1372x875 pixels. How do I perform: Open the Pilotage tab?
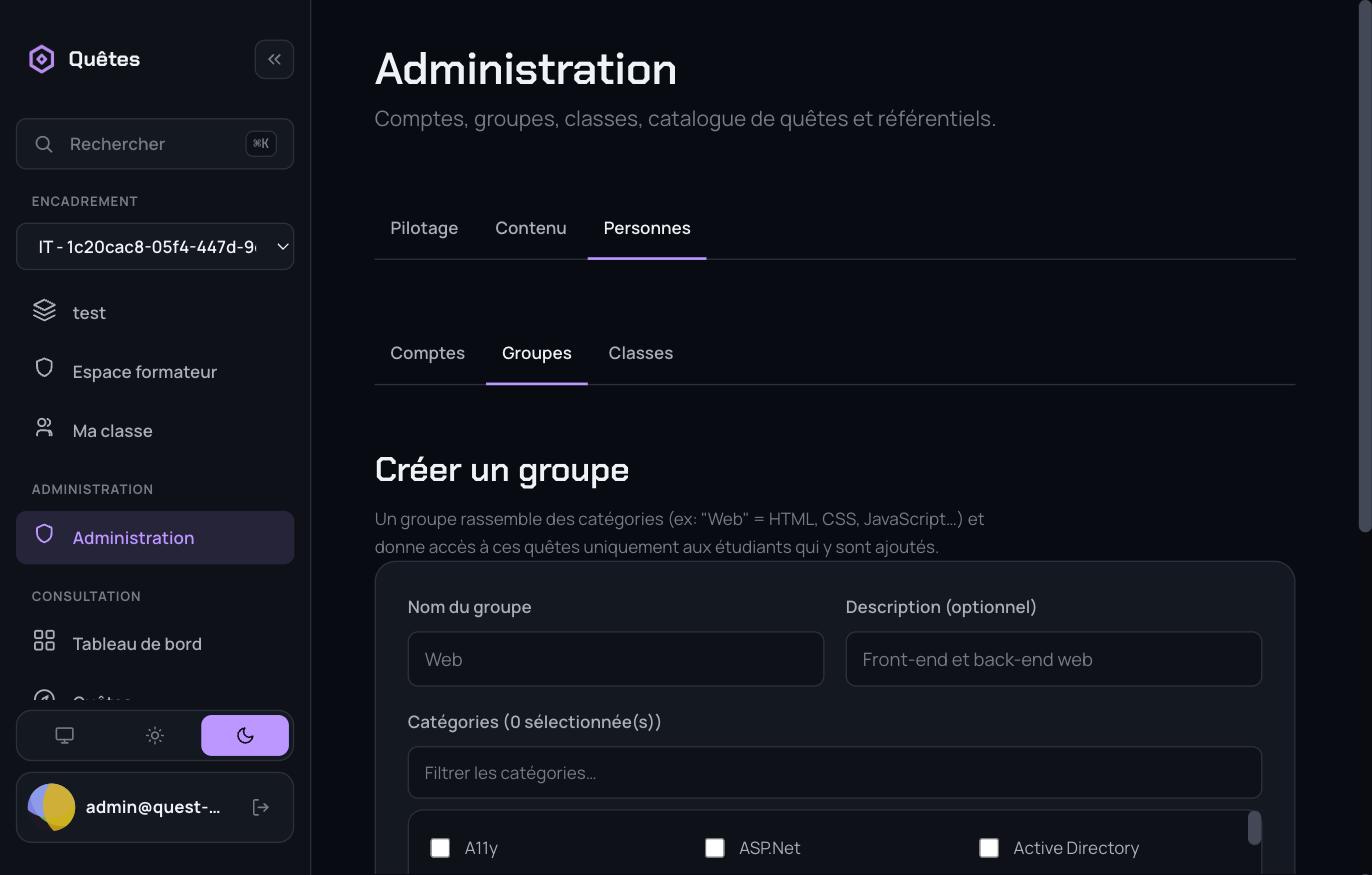click(x=424, y=228)
